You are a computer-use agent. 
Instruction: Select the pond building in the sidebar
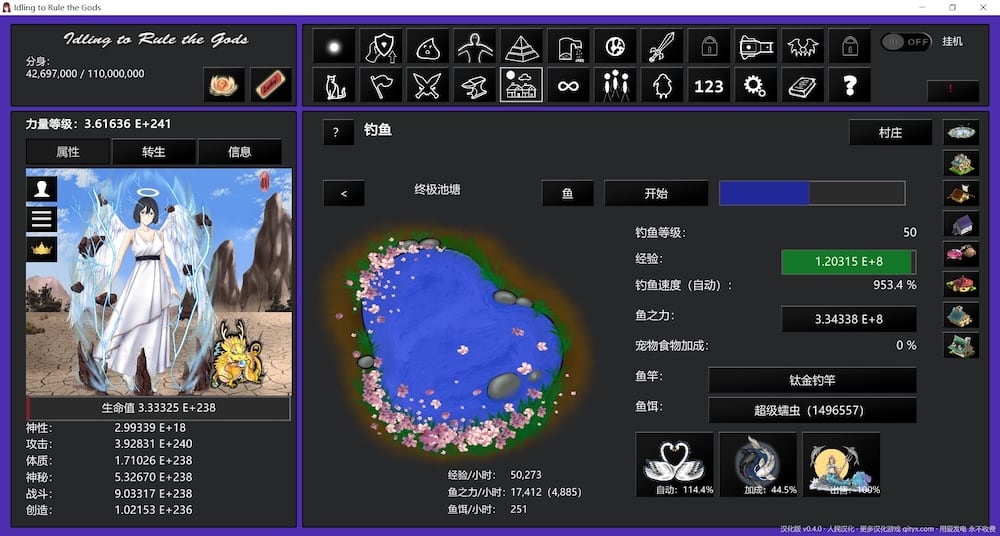961,133
